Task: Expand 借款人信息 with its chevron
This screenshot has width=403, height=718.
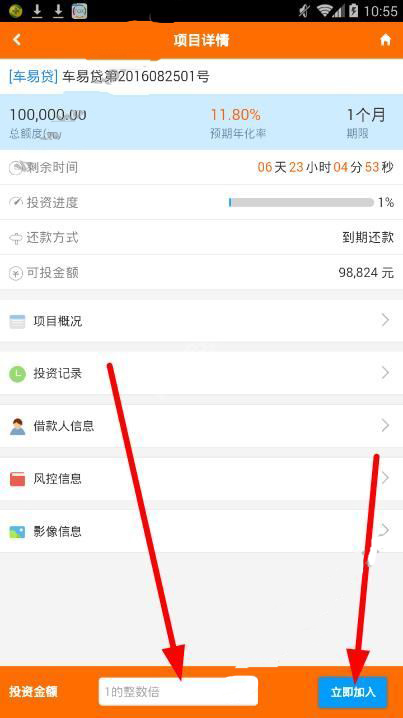Action: click(386, 425)
